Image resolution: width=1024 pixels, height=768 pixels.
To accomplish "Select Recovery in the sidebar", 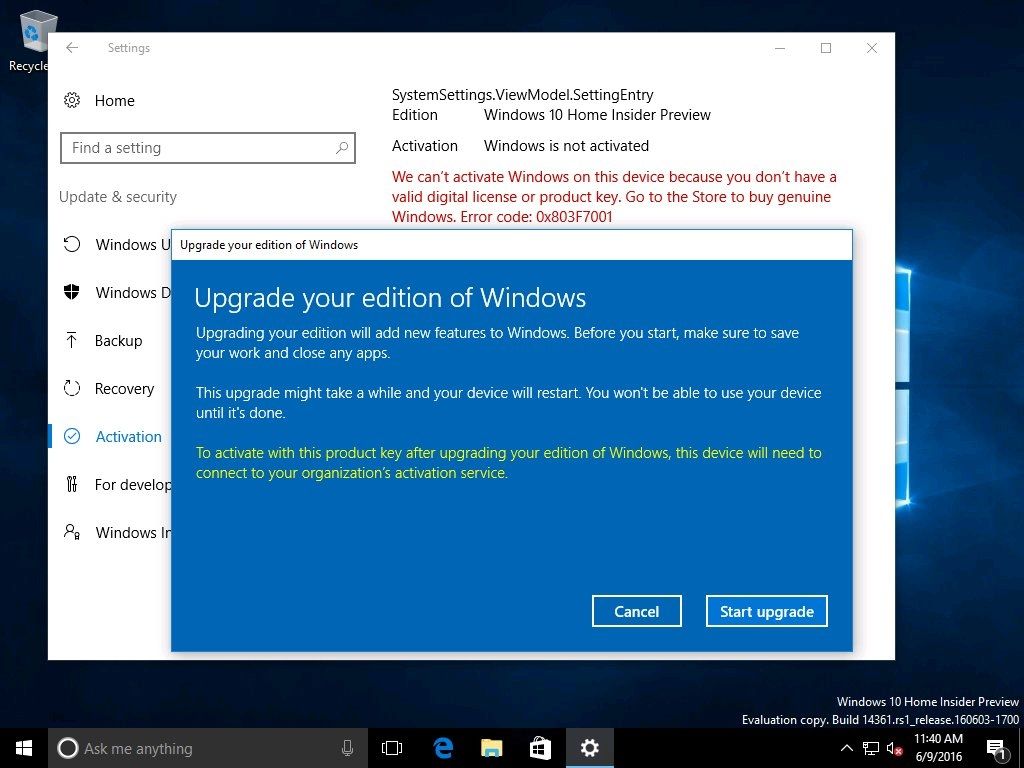I will tap(124, 389).
